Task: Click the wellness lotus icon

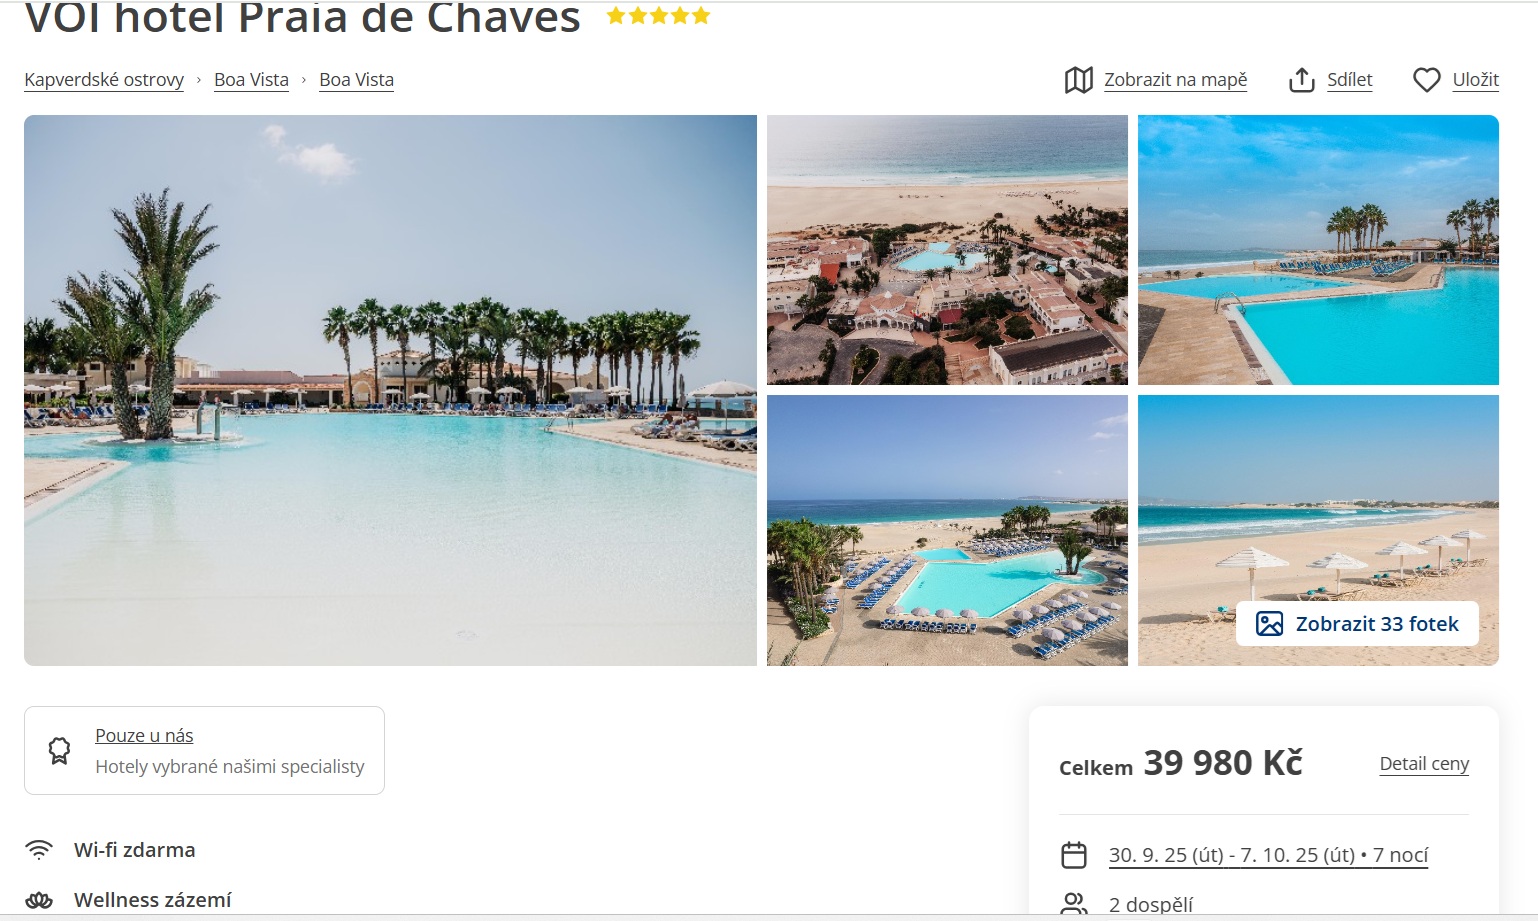Action: pyautogui.click(x=39, y=900)
